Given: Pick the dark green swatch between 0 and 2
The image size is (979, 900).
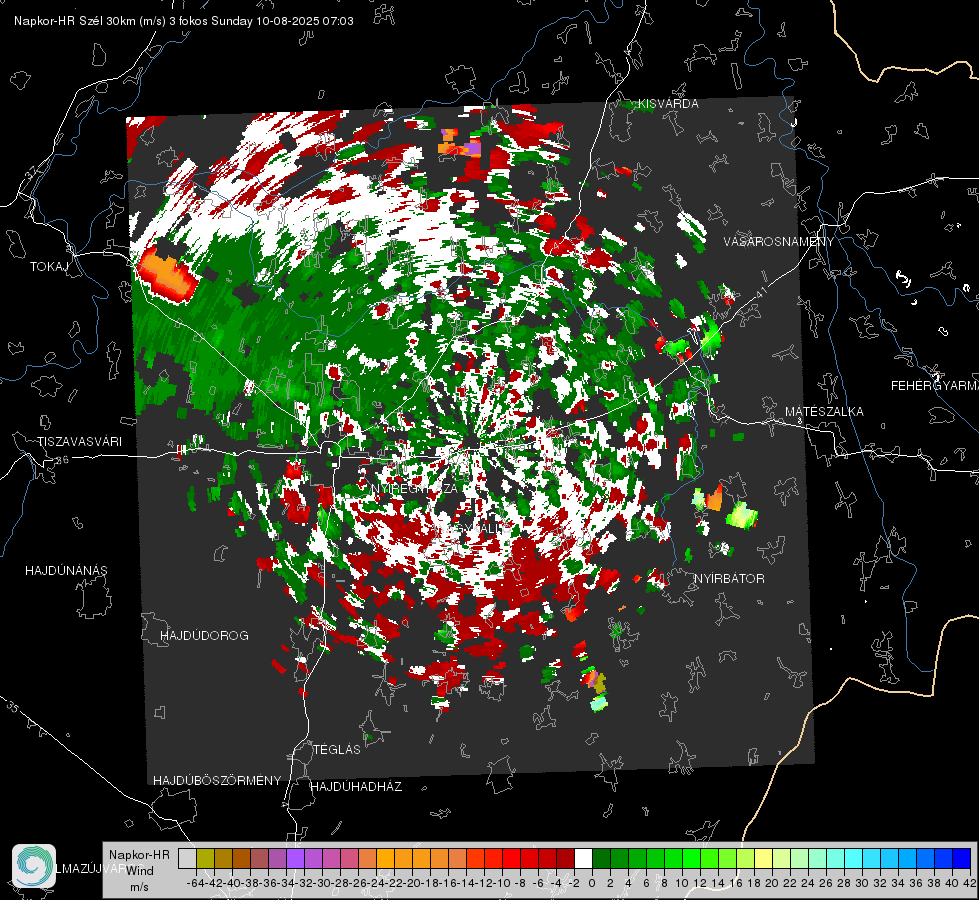Looking at the screenshot, I should click(x=601, y=858).
